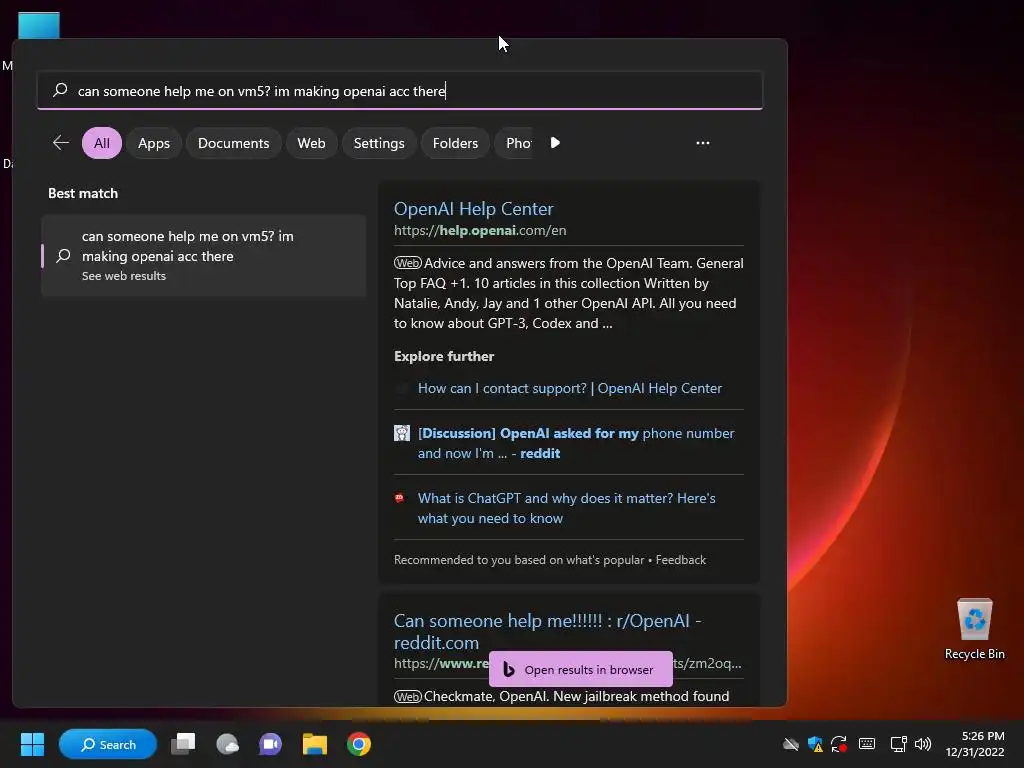
Task: Click the volume speaker tray icon
Action: [x=923, y=744]
